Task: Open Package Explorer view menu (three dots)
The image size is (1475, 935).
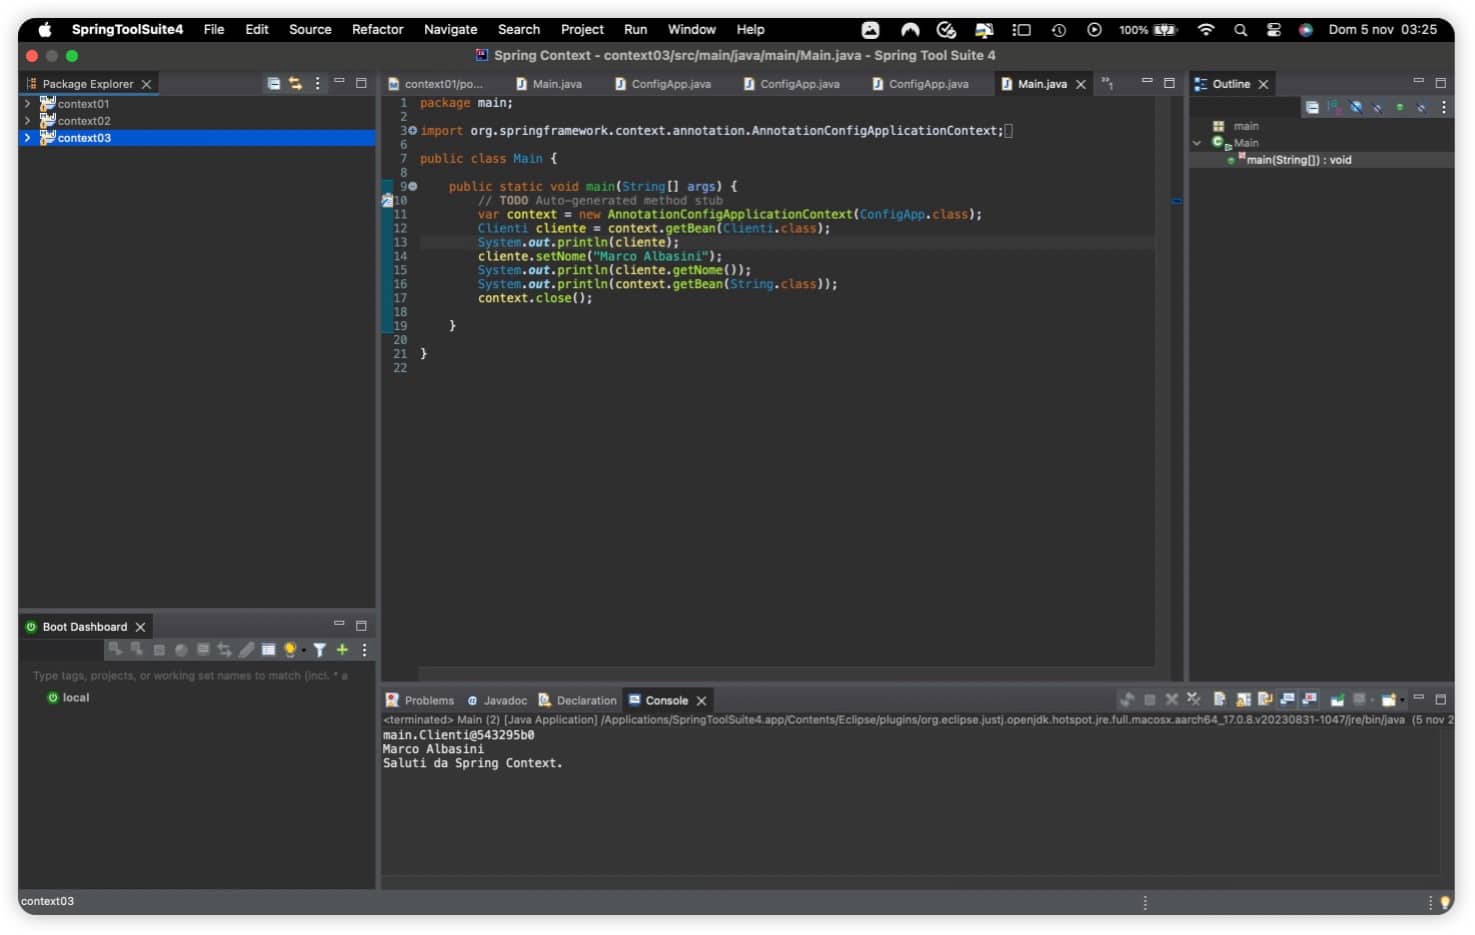Action: [318, 84]
